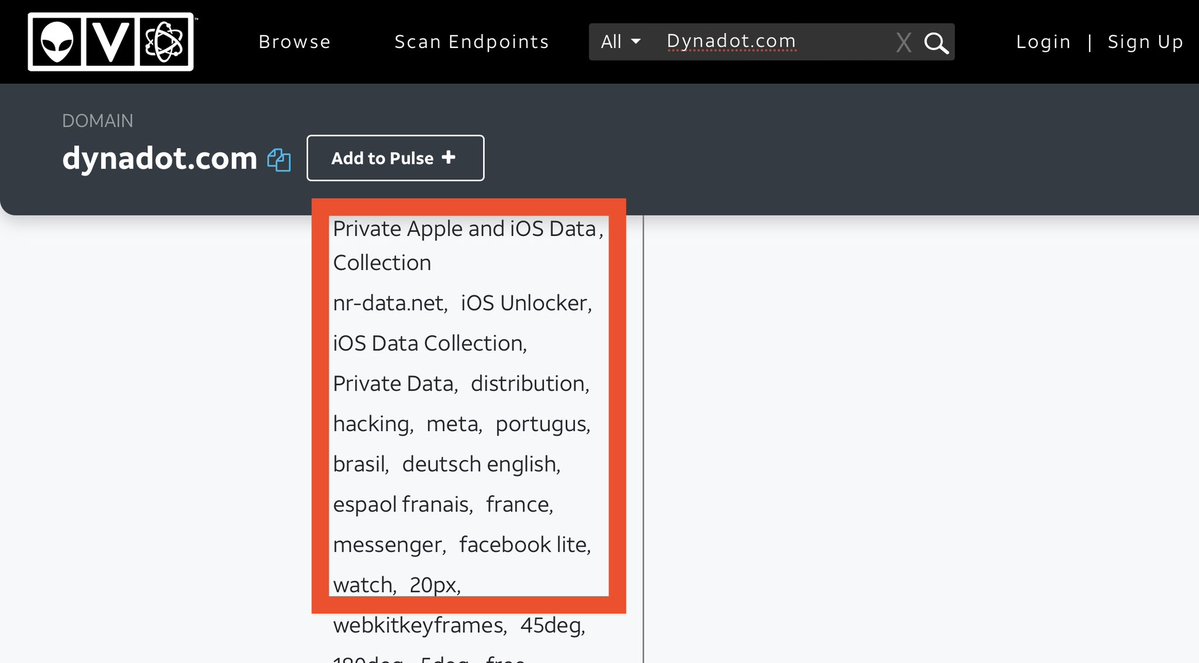
Task: Open the All search type dropdown
Action: tap(620, 42)
